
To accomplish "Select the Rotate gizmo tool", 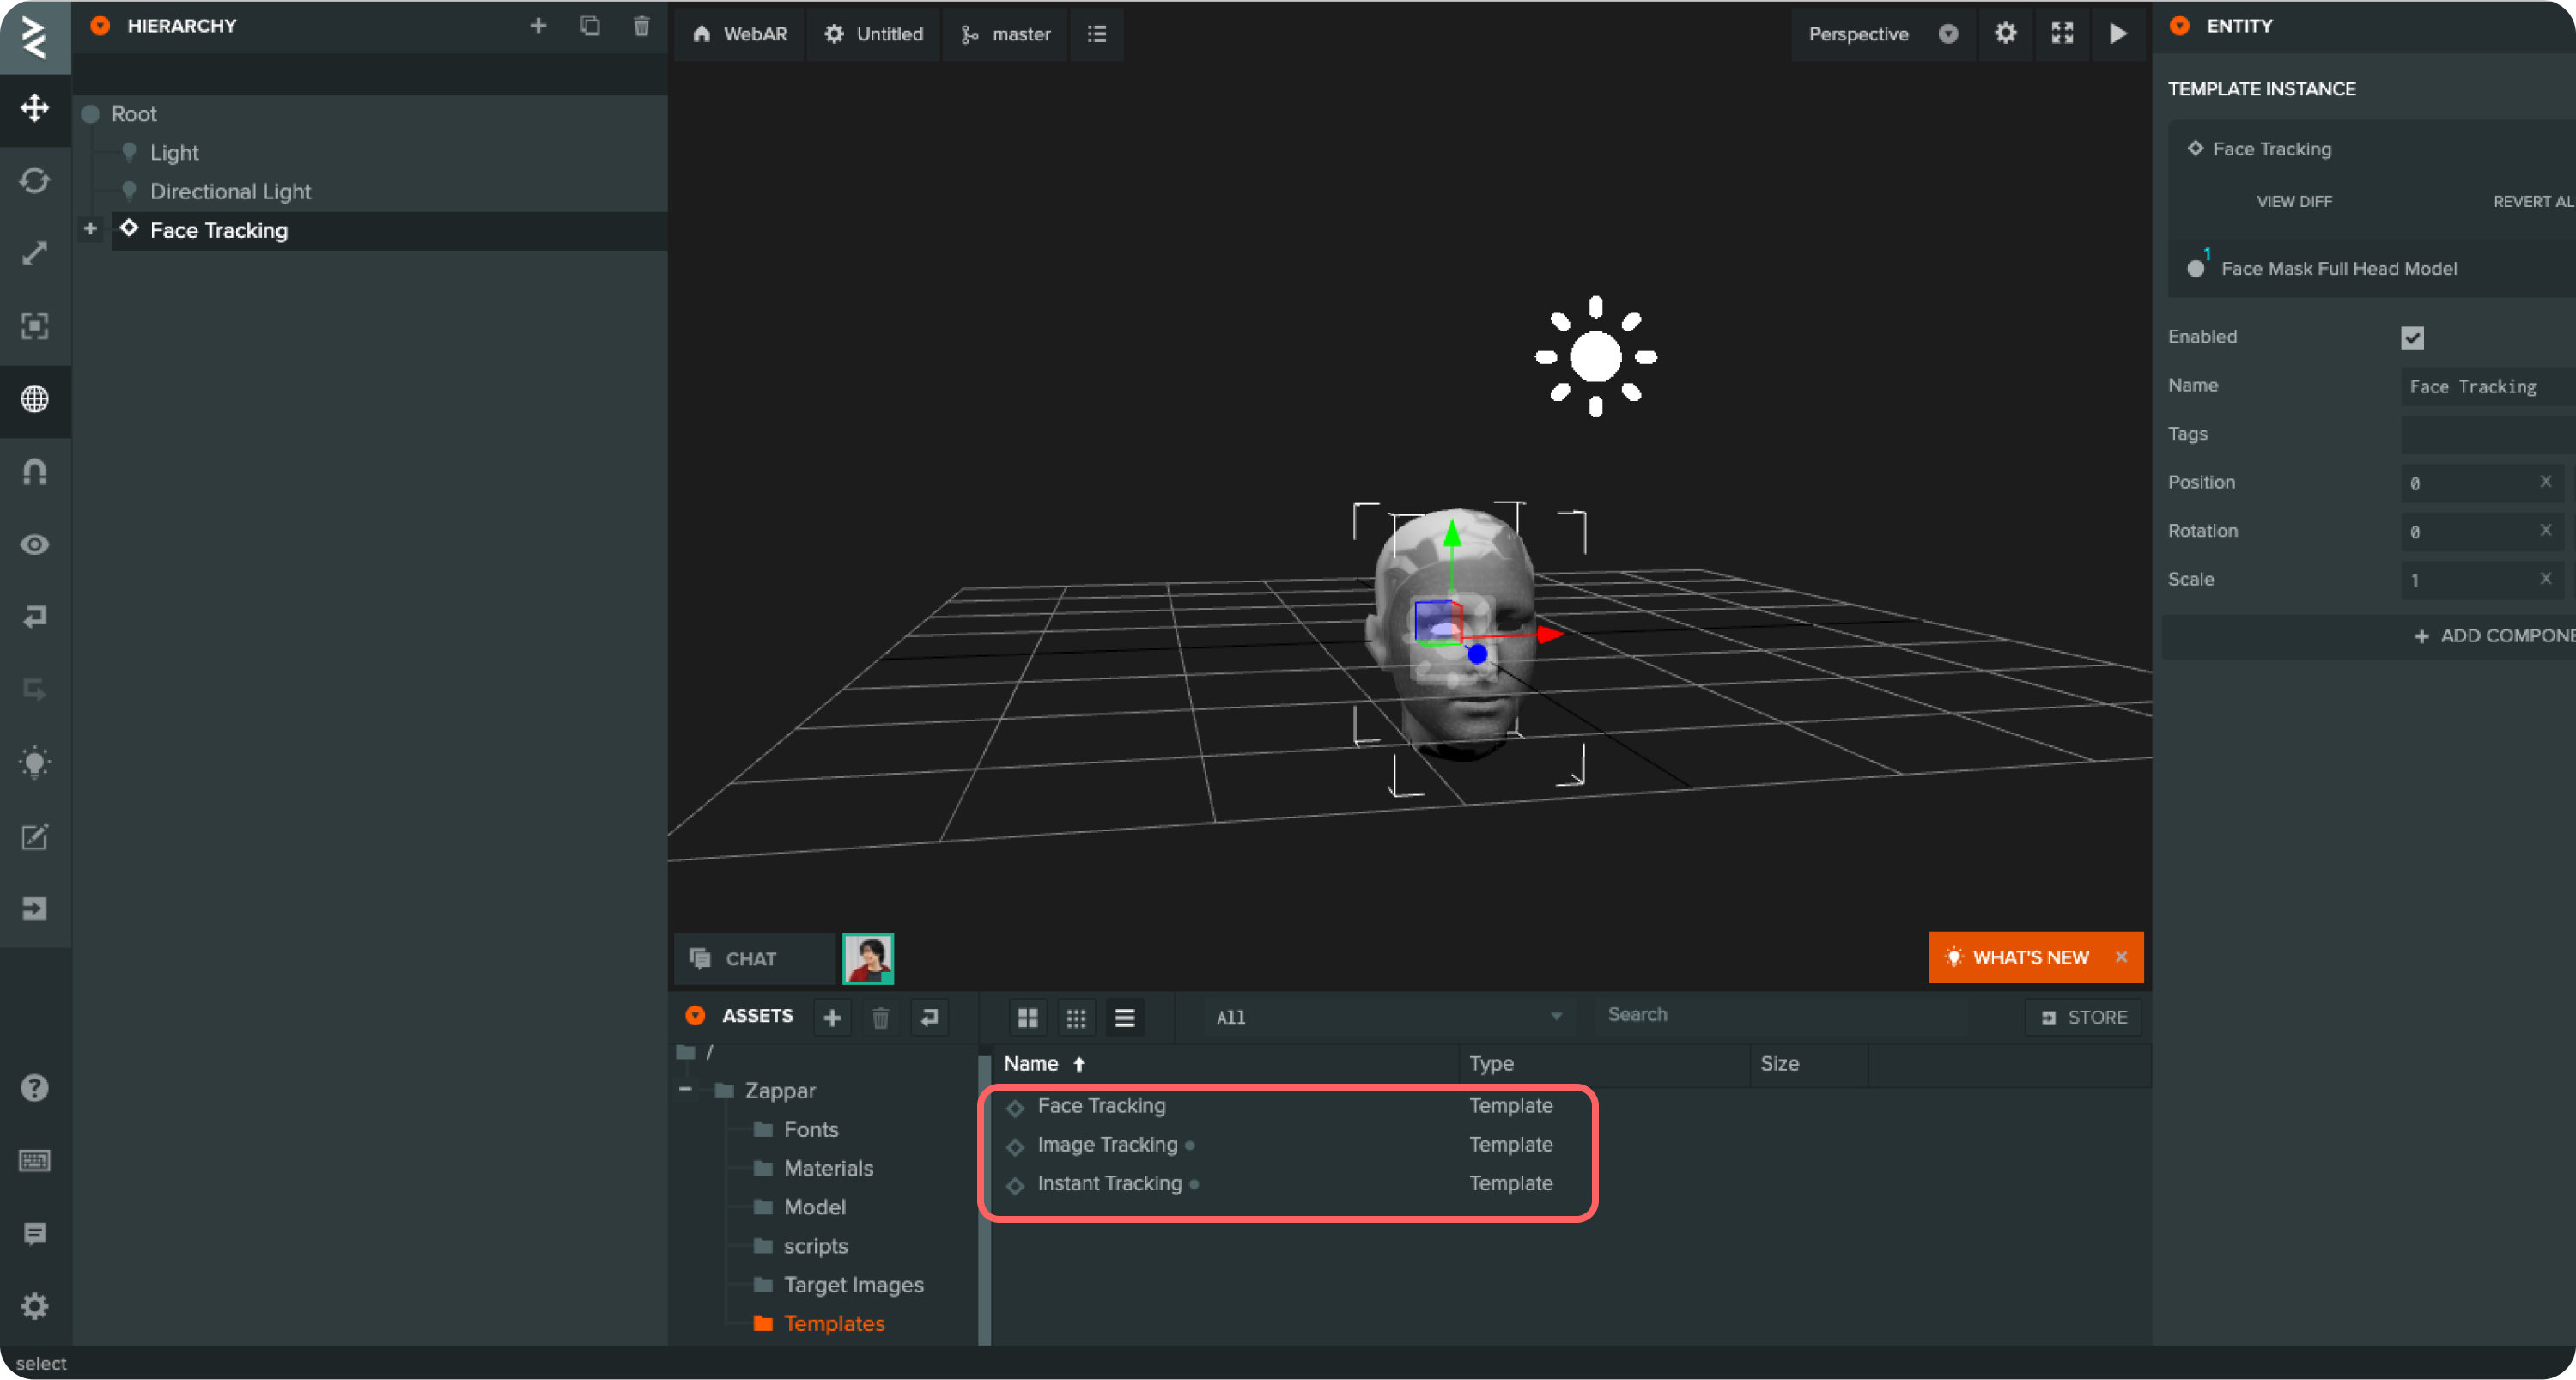I will tap(35, 181).
